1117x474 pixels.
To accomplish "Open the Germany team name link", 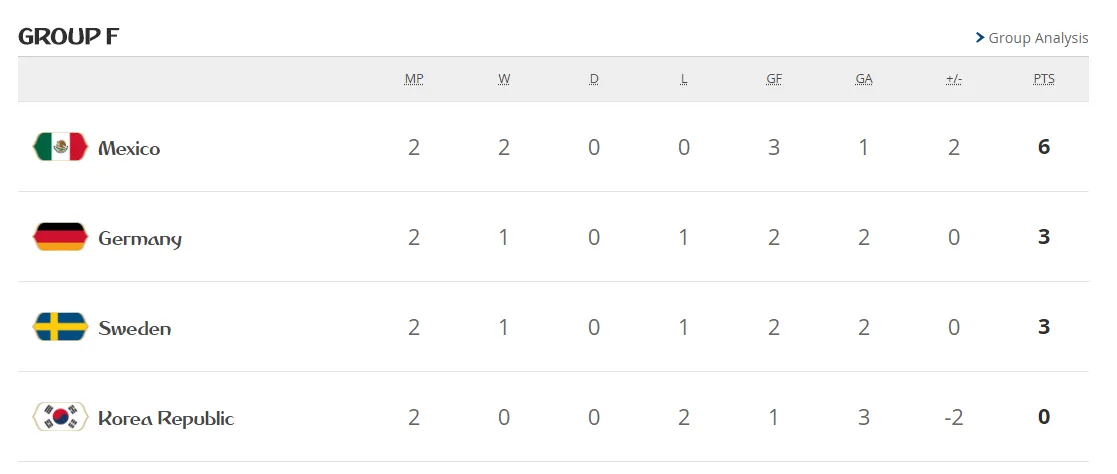I will [140, 239].
